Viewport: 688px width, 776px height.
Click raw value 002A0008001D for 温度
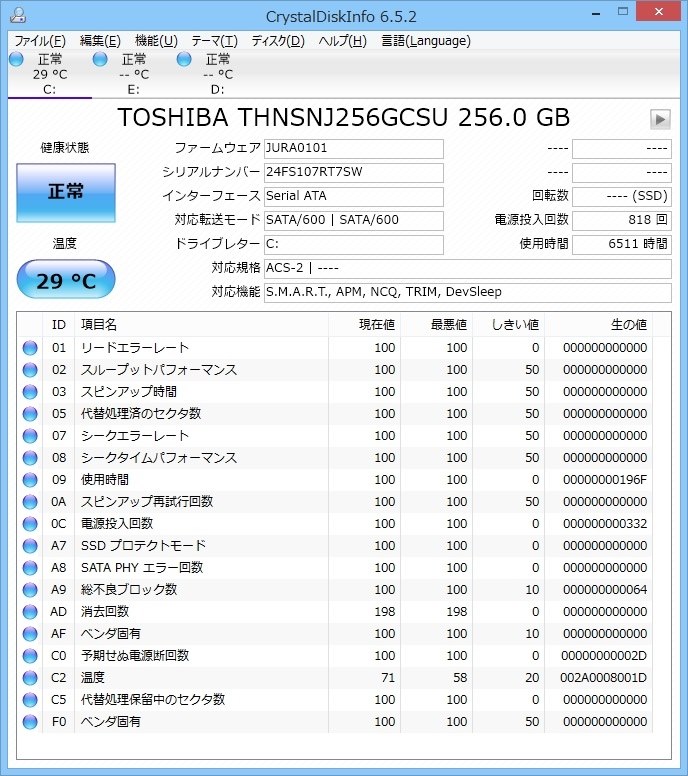(603, 678)
